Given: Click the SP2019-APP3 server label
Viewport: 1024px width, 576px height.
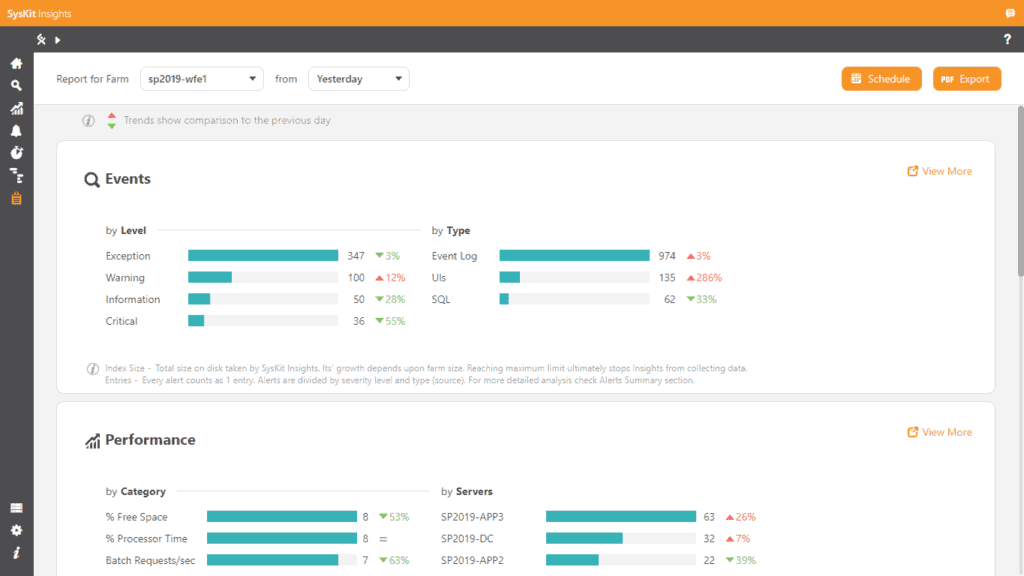Looking at the screenshot, I should (x=472, y=517).
